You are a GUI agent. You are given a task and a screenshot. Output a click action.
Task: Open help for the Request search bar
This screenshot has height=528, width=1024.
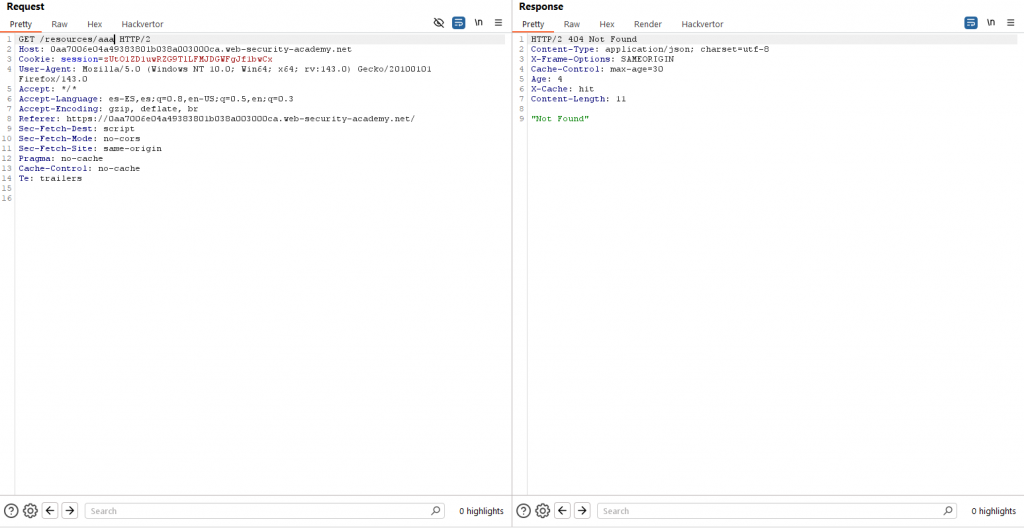tap(11, 511)
